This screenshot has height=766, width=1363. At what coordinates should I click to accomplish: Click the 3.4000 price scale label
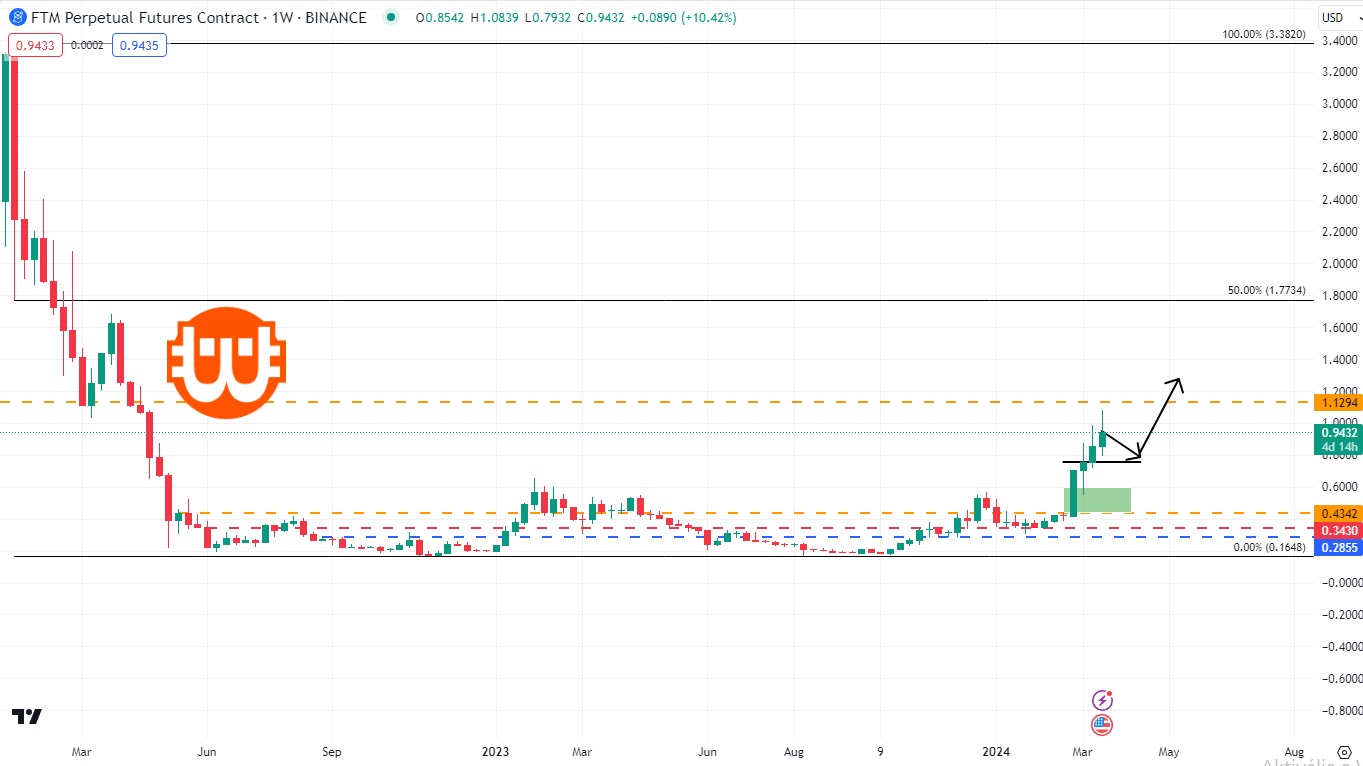click(1340, 41)
